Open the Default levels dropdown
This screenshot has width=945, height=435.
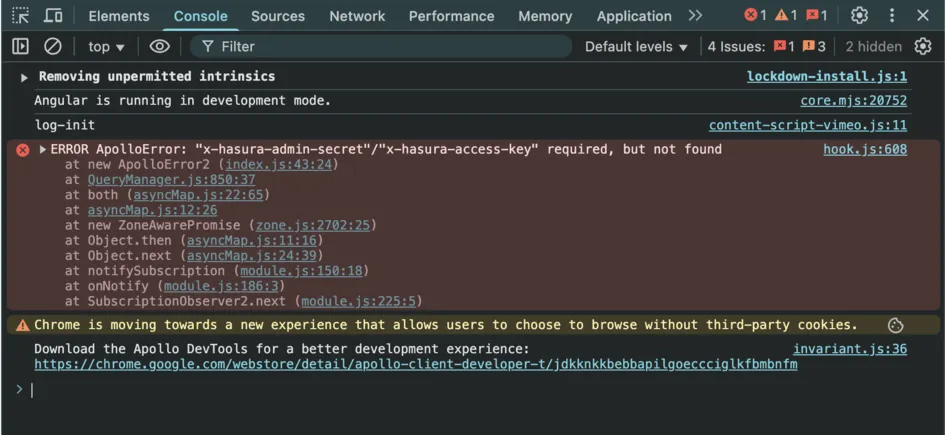[636, 46]
